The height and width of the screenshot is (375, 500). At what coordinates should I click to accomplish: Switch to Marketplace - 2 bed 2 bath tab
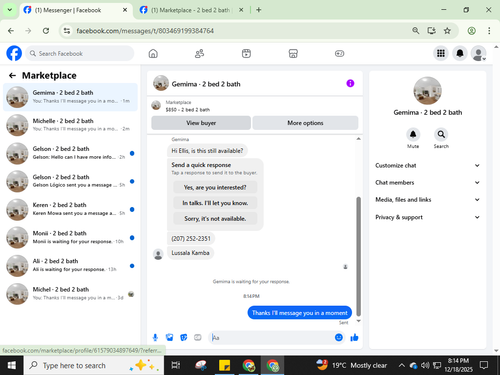pos(192,10)
